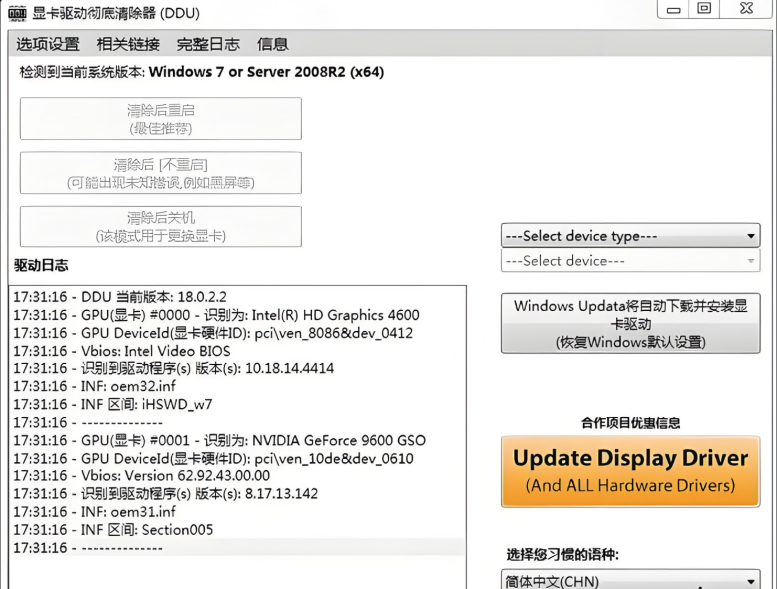Screen dimensions: 777x589
Task: Expand the Select device type dropdown
Action: coord(630,236)
